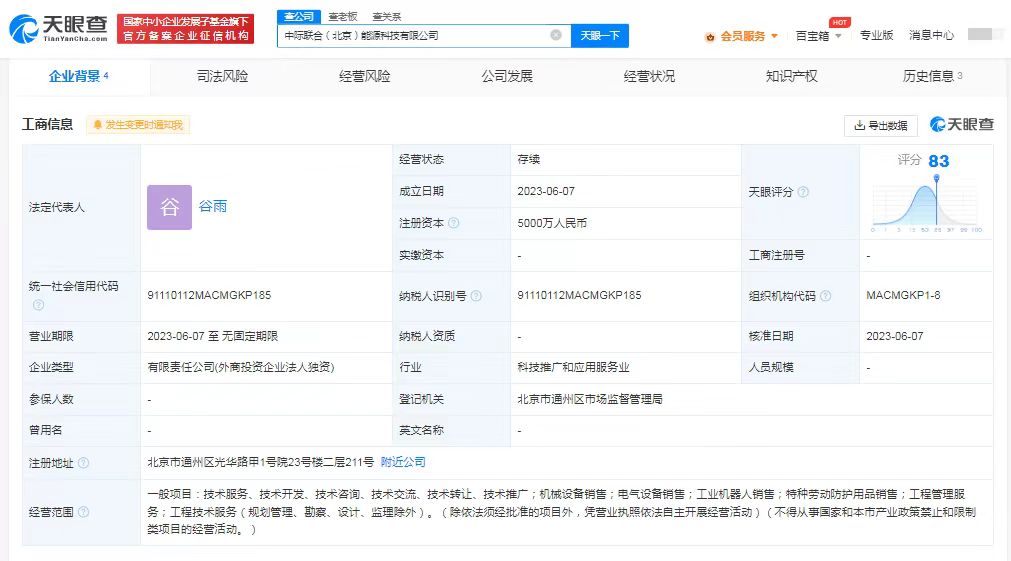The image size is (1011, 561).
Task: Click the 发生变更时通知我 notification button
Action: coord(138,125)
